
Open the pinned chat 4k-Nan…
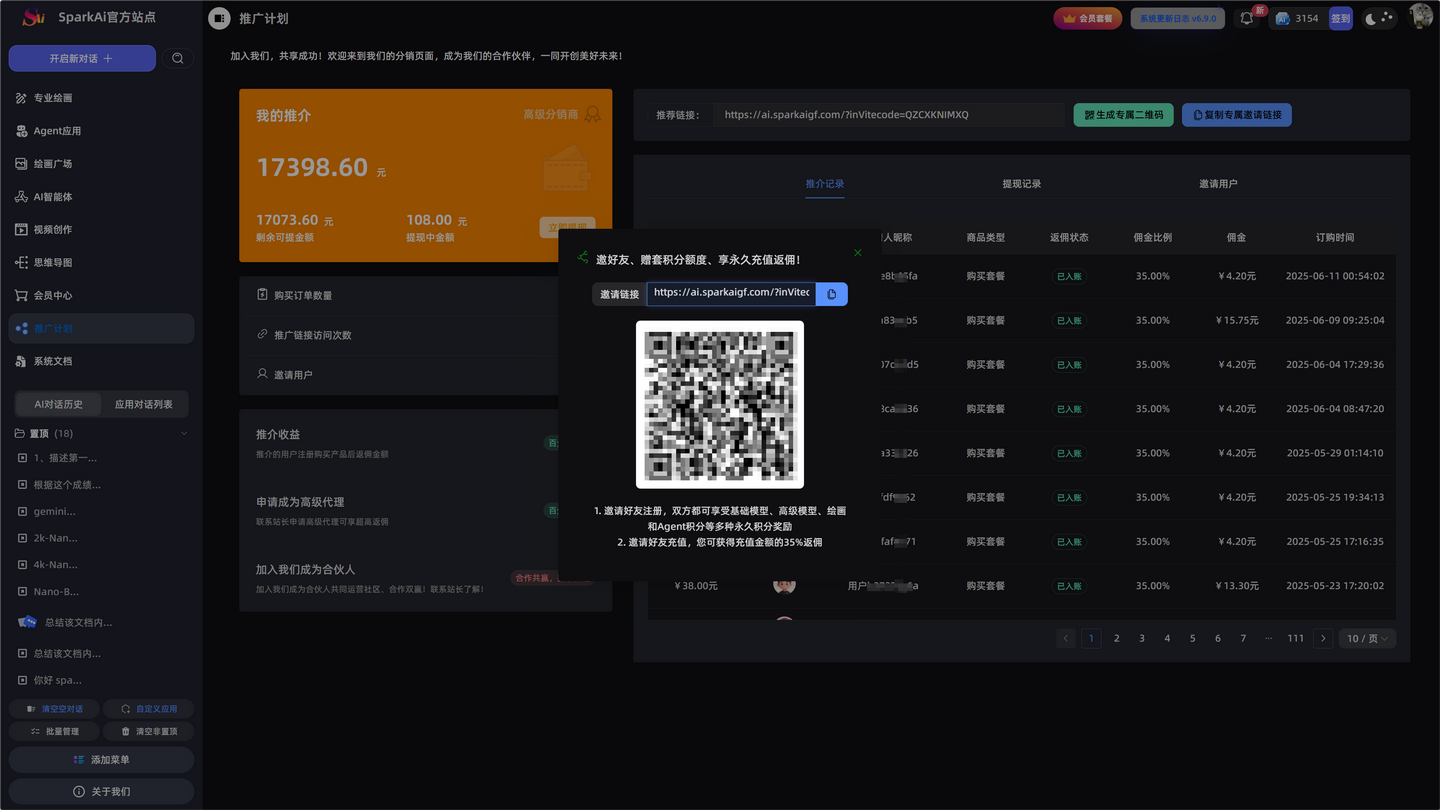101,564
